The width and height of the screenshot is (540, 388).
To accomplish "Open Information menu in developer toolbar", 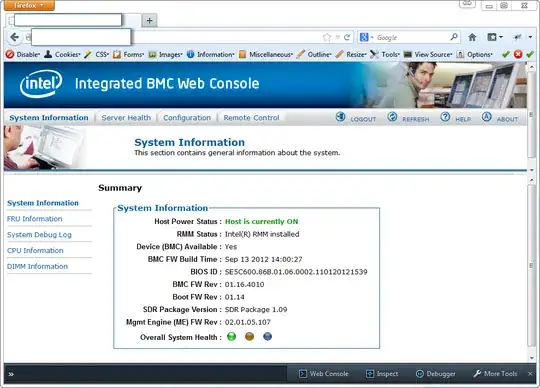I will 210,54.
